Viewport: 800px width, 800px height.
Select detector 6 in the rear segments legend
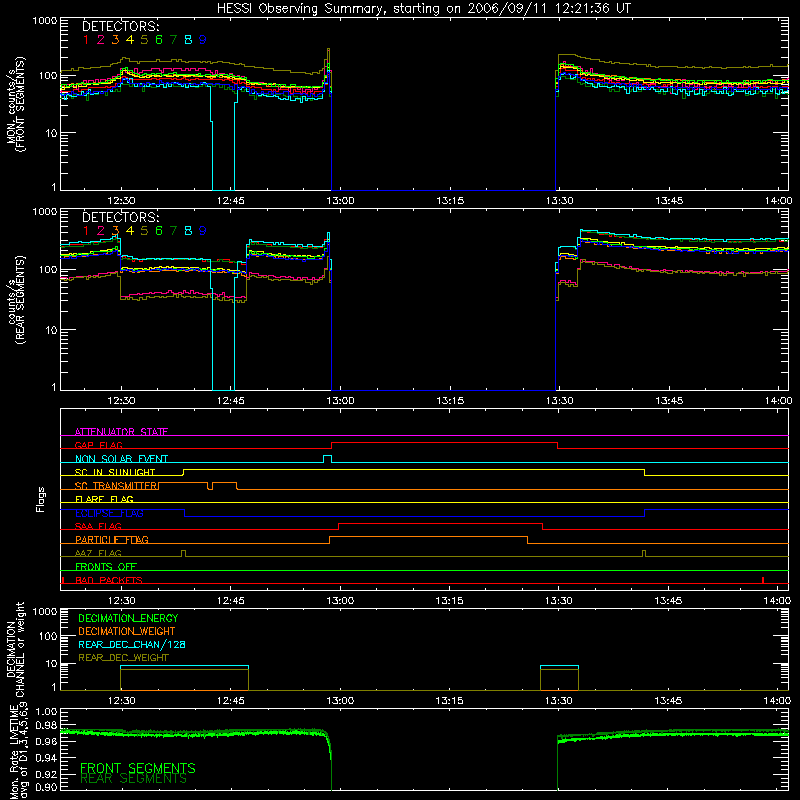[x=159, y=231]
